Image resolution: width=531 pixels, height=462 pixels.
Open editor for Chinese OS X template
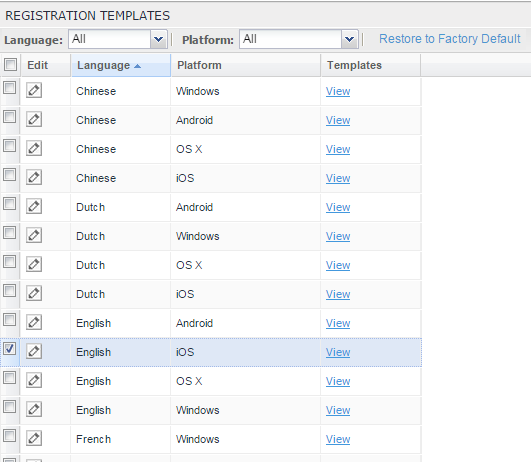pyautogui.click(x=34, y=148)
